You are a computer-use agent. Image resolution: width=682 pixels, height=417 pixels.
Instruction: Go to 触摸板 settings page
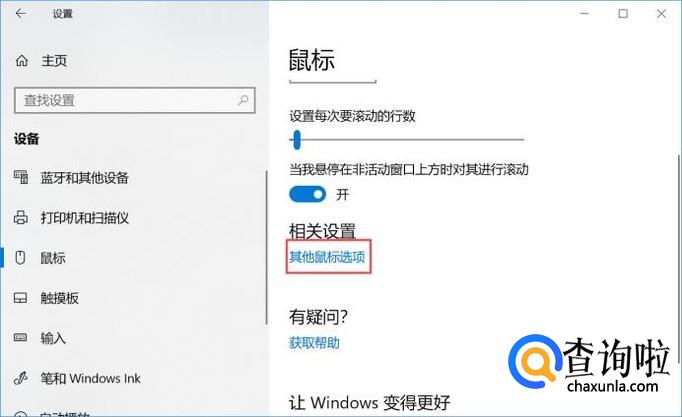click(x=60, y=298)
